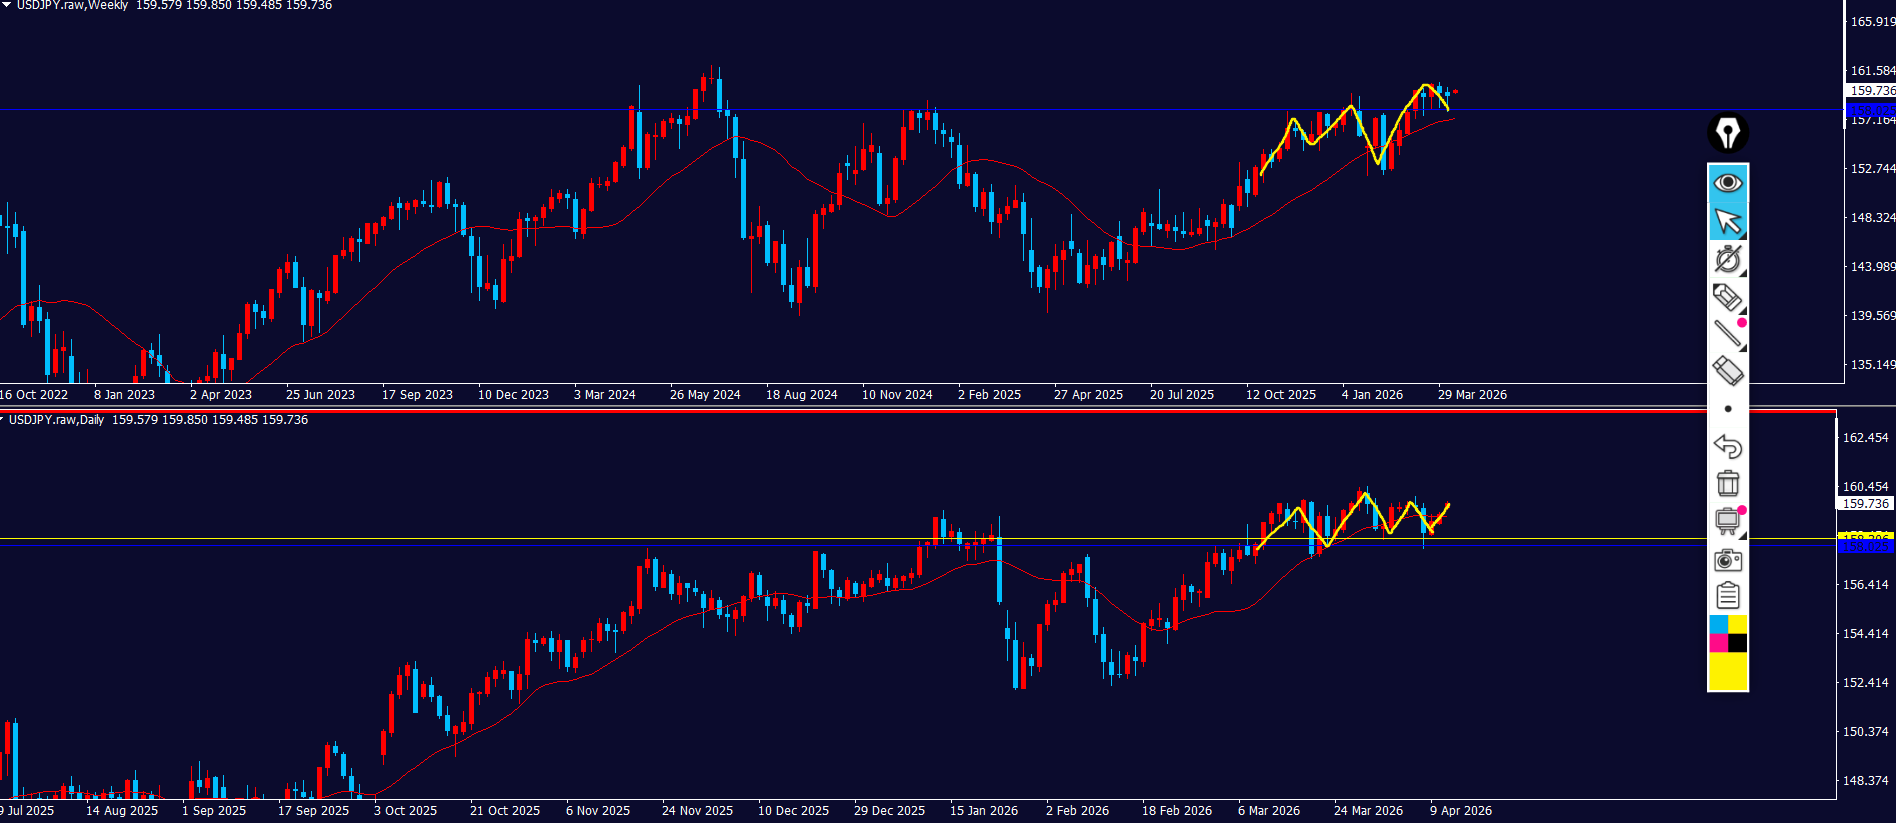Select the pencil drawing tool
The width and height of the screenshot is (1896, 823).
tap(1727, 297)
